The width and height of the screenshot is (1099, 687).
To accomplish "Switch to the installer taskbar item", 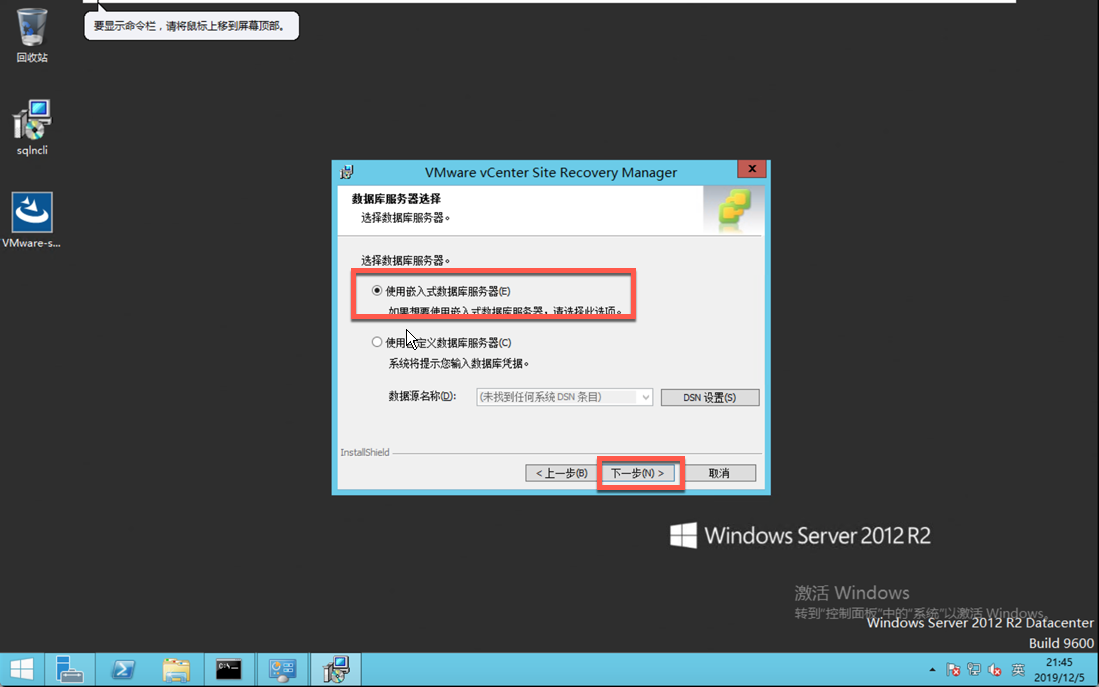I will click(336, 669).
